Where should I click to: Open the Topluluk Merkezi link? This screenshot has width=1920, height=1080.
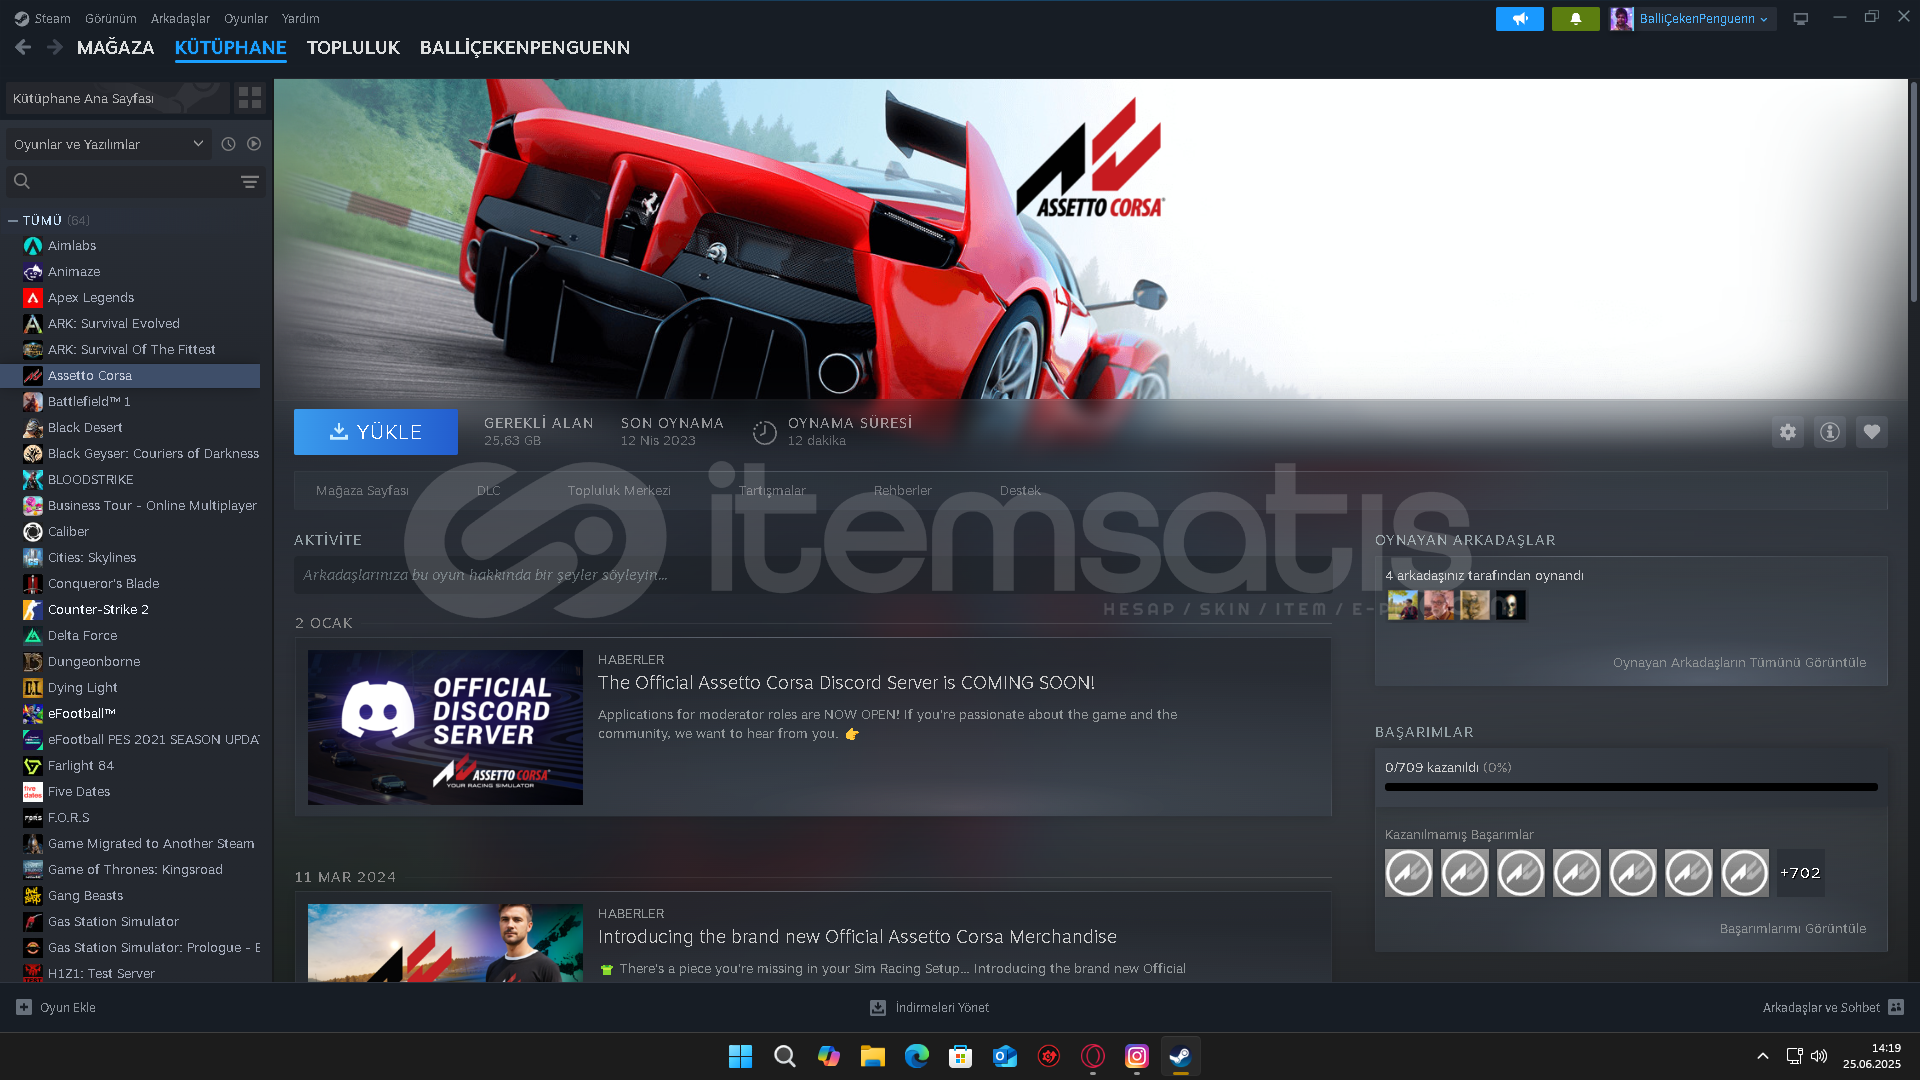(x=619, y=491)
